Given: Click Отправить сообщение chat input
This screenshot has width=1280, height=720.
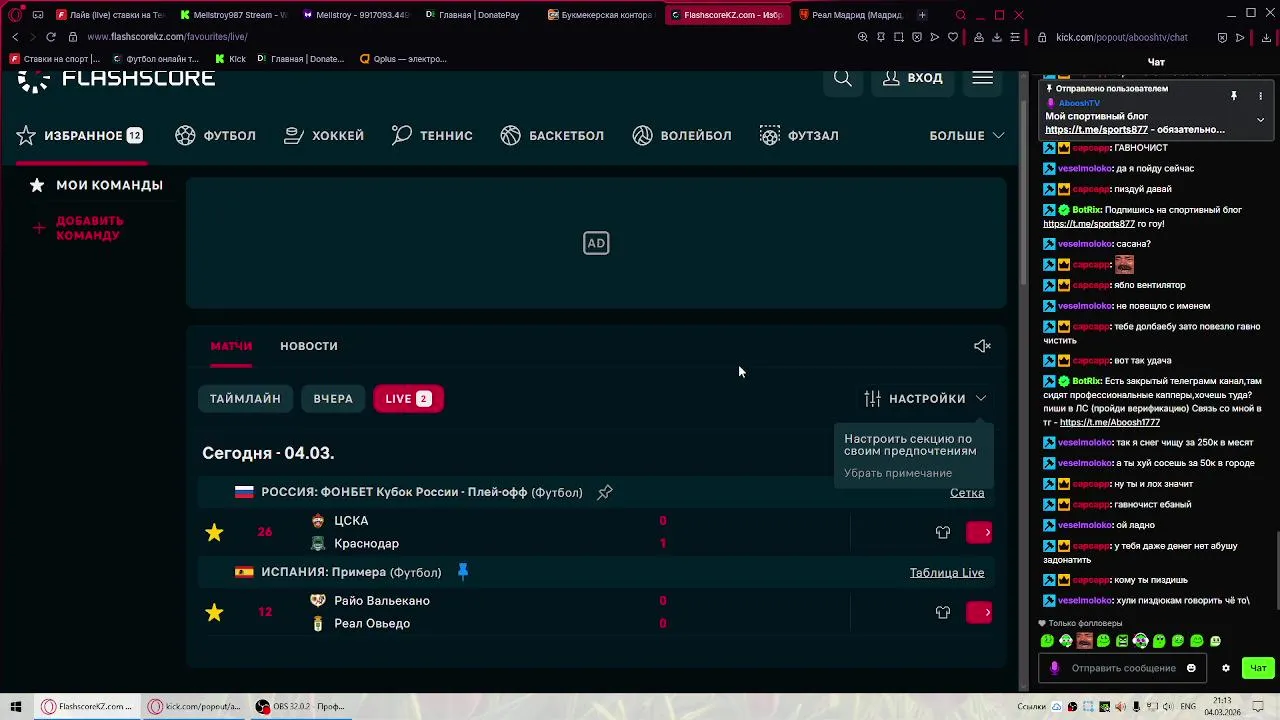Looking at the screenshot, I should pos(1124,669).
